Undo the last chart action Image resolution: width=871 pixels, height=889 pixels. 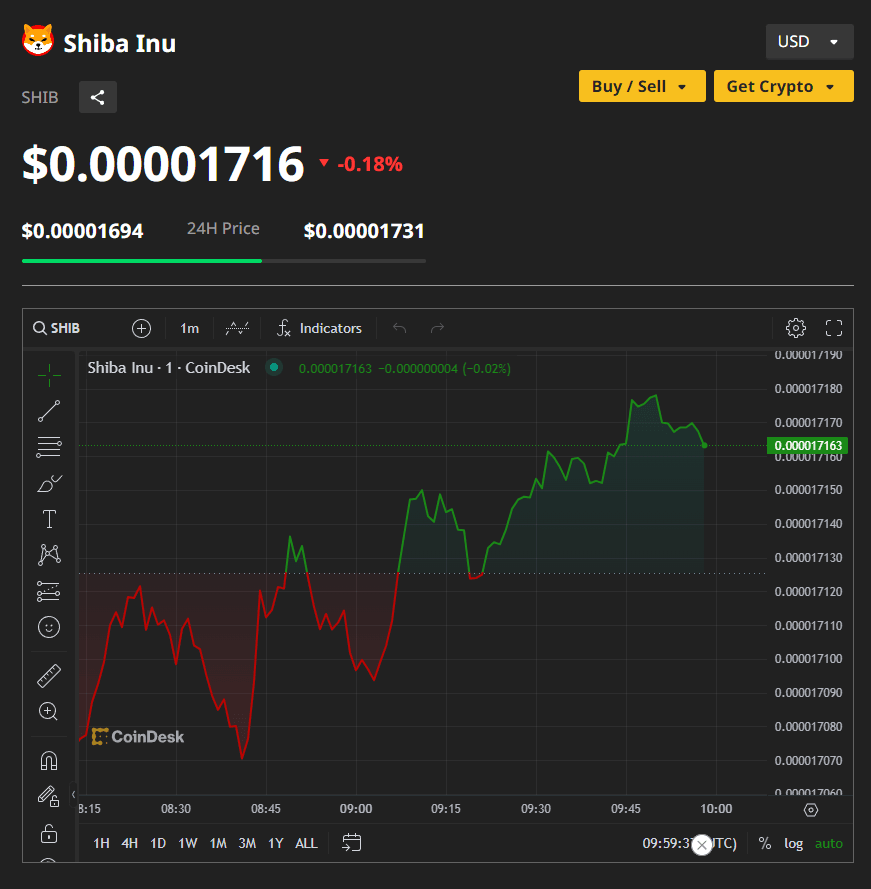pos(400,328)
